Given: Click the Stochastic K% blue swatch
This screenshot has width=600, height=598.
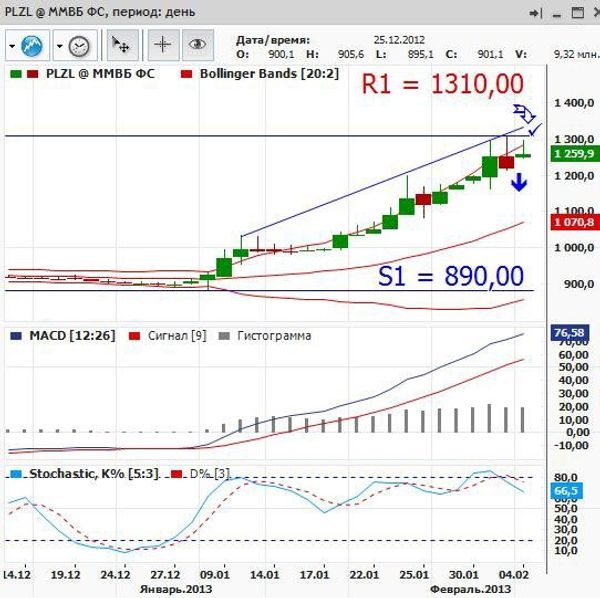Looking at the screenshot, I should click(x=16, y=474).
